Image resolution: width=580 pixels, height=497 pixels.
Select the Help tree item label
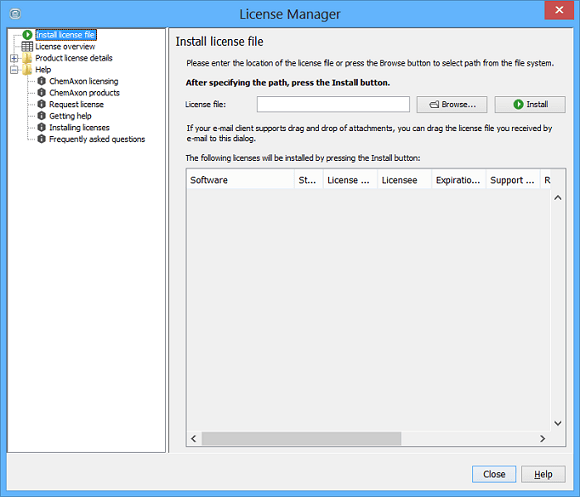43,70
